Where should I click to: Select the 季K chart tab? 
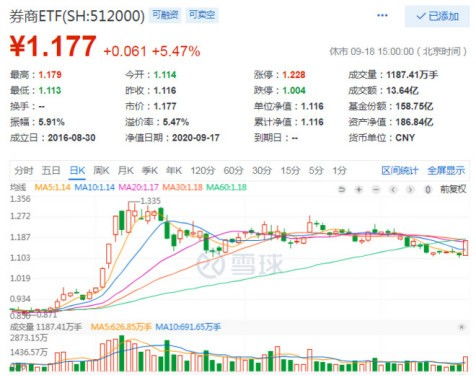pos(150,171)
